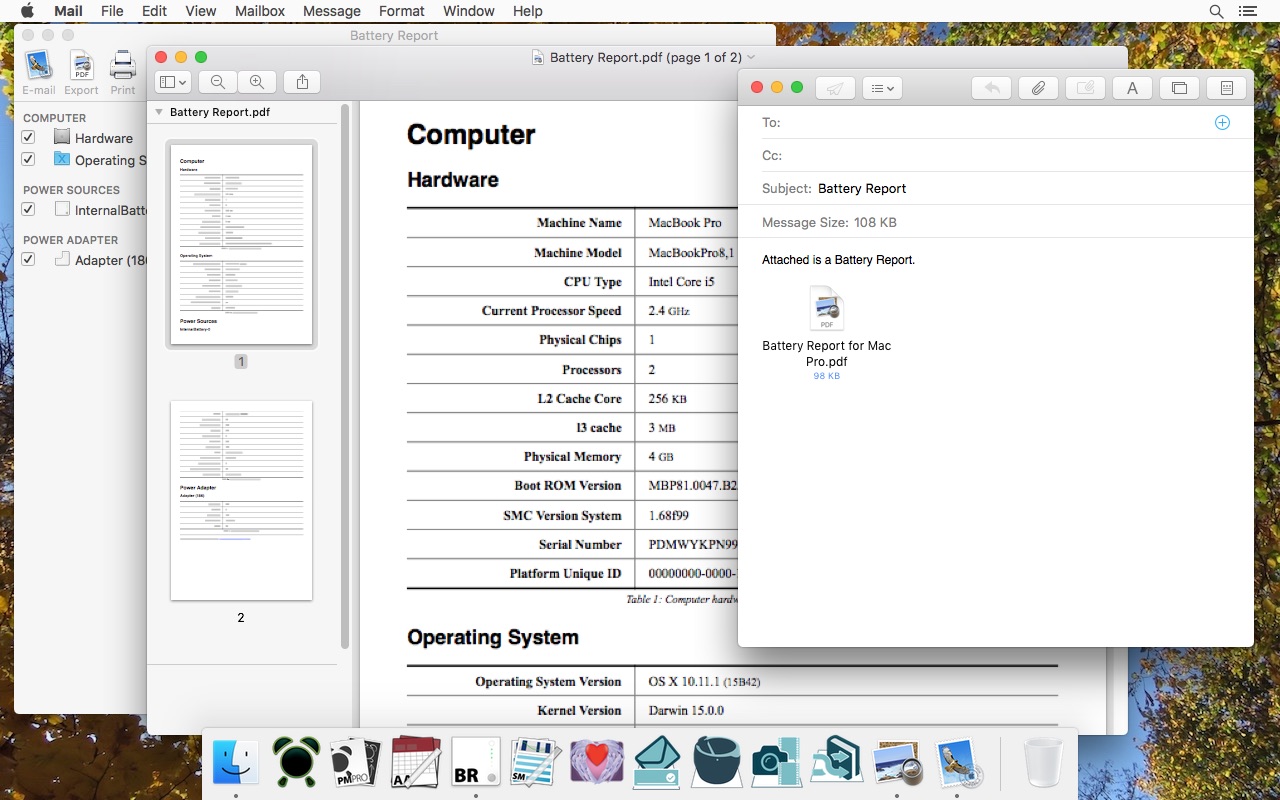Send the message with paper plane button

click(x=835, y=88)
